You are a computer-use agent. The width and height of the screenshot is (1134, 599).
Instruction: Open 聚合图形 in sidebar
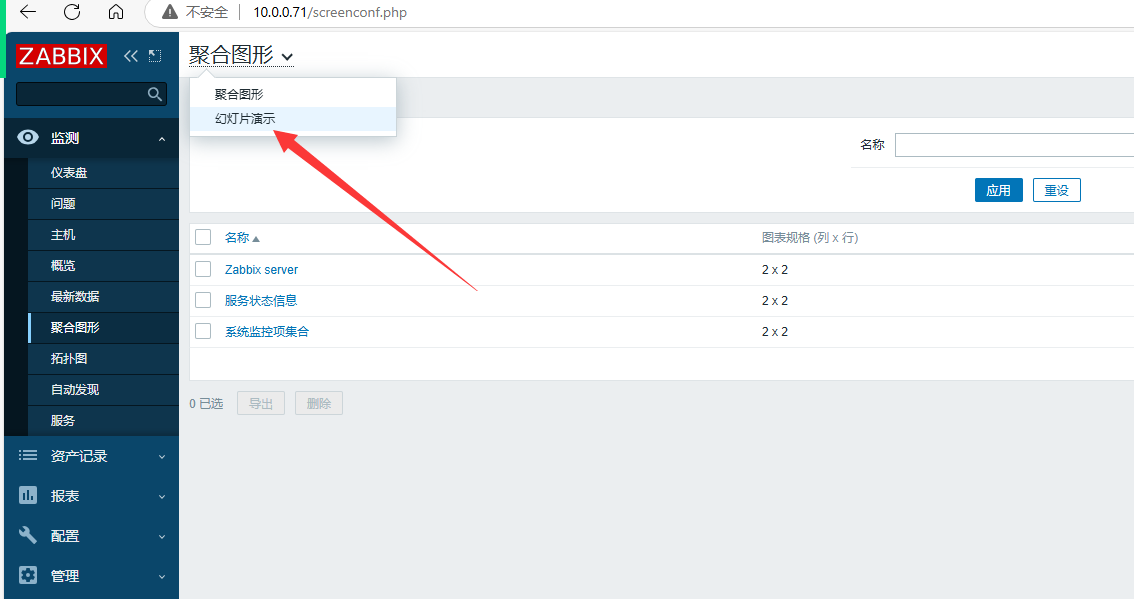(x=103, y=328)
